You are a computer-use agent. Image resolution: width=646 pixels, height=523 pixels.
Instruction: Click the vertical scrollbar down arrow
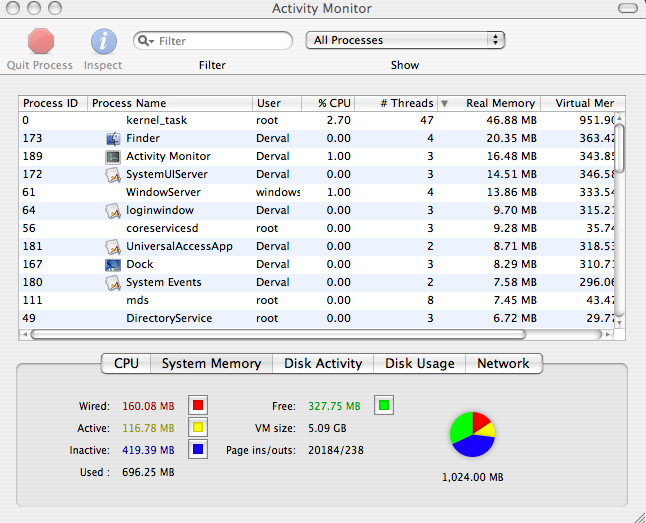click(x=619, y=324)
